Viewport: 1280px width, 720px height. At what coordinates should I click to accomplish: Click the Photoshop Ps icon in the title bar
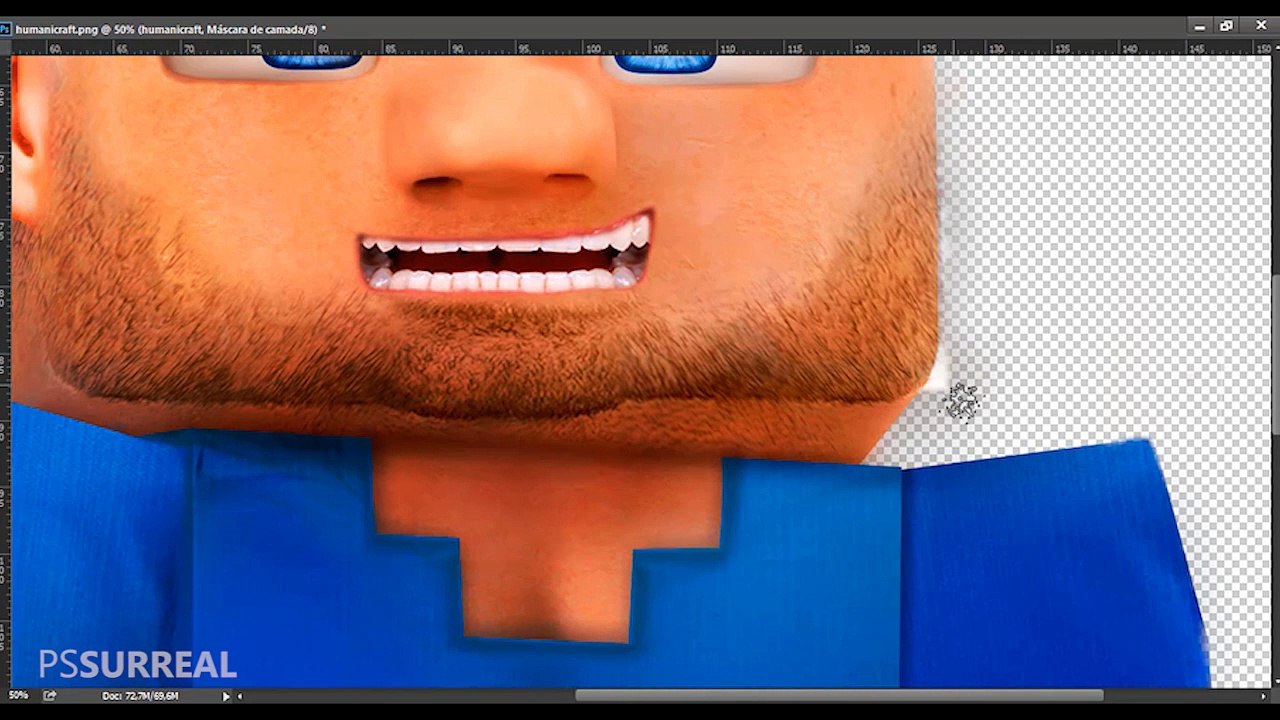[5, 29]
